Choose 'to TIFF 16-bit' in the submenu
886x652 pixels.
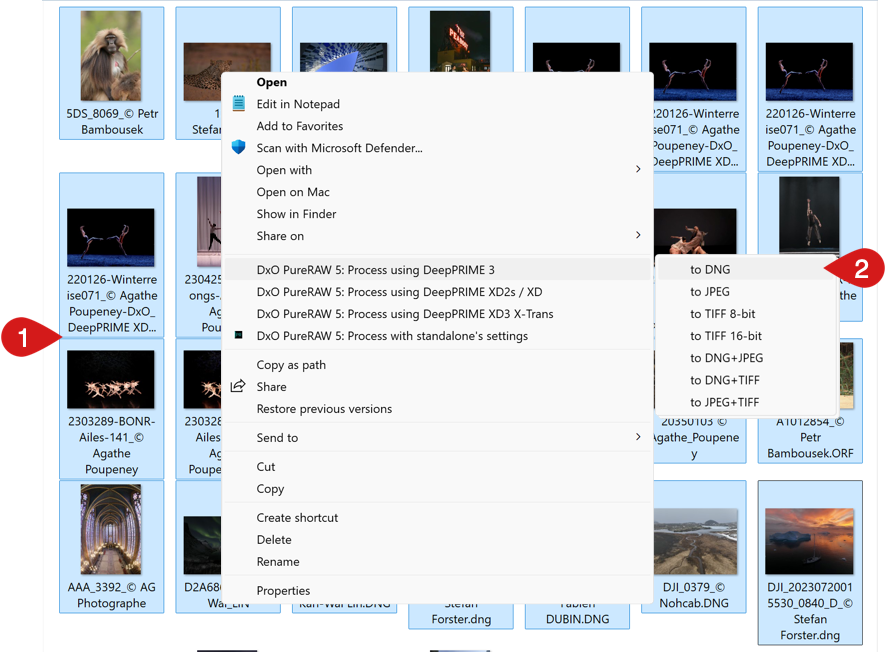(x=726, y=336)
